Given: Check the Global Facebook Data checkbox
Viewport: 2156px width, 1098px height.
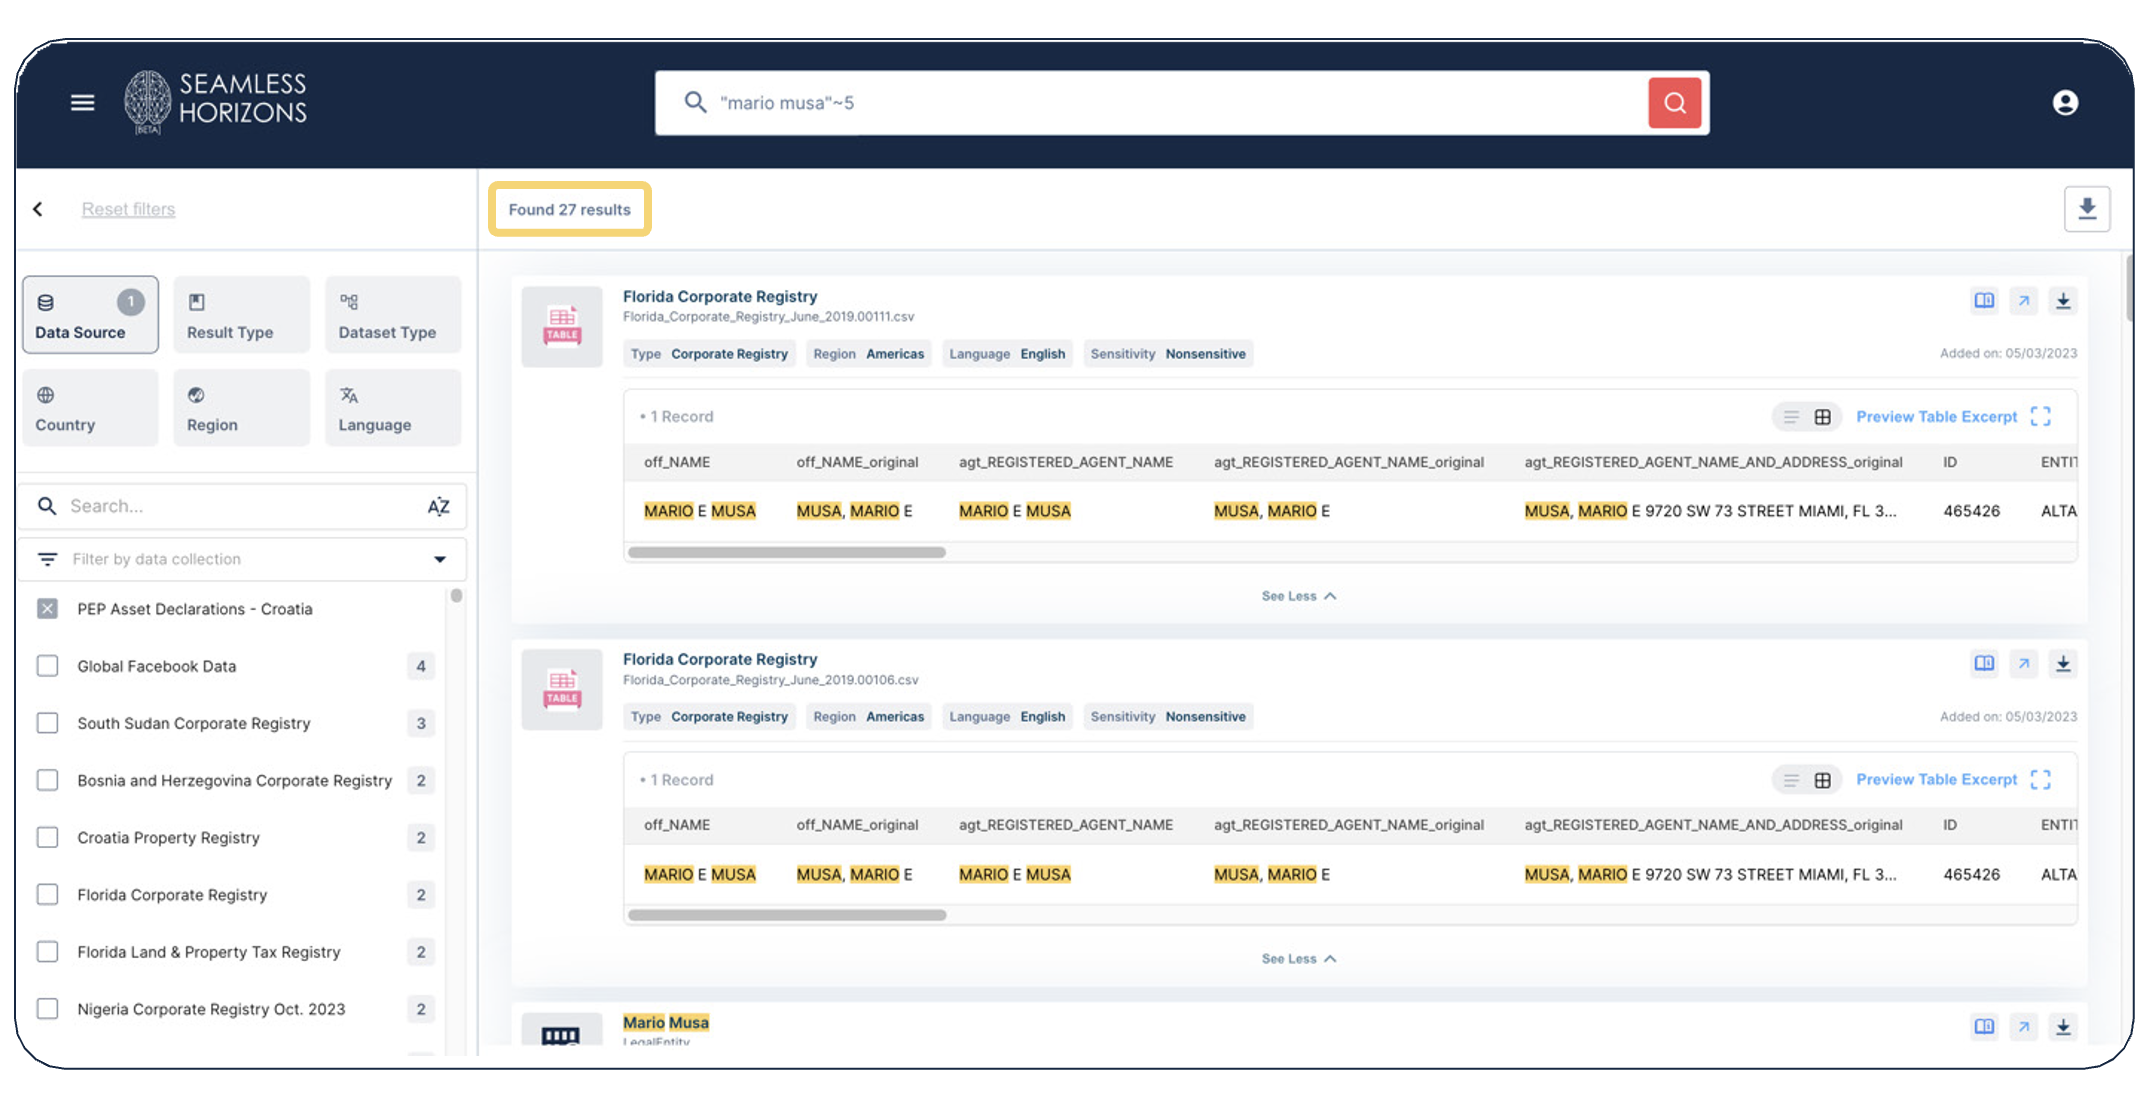Looking at the screenshot, I should pyautogui.click(x=47, y=666).
